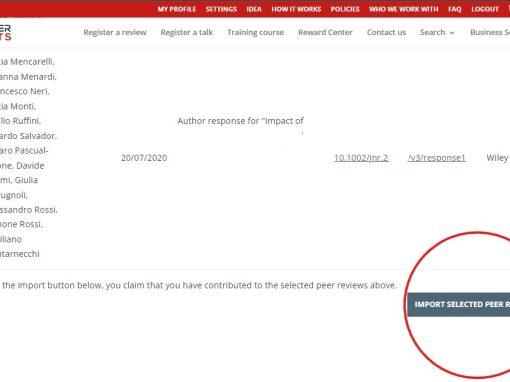510x382 pixels.
Task: Open the FAQ link
Action: coord(455,9)
